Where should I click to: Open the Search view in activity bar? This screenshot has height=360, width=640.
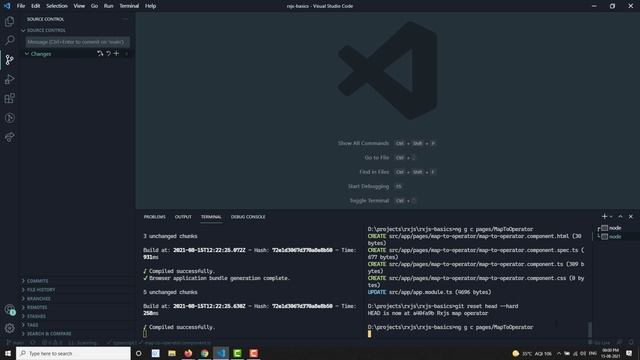[9, 40]
